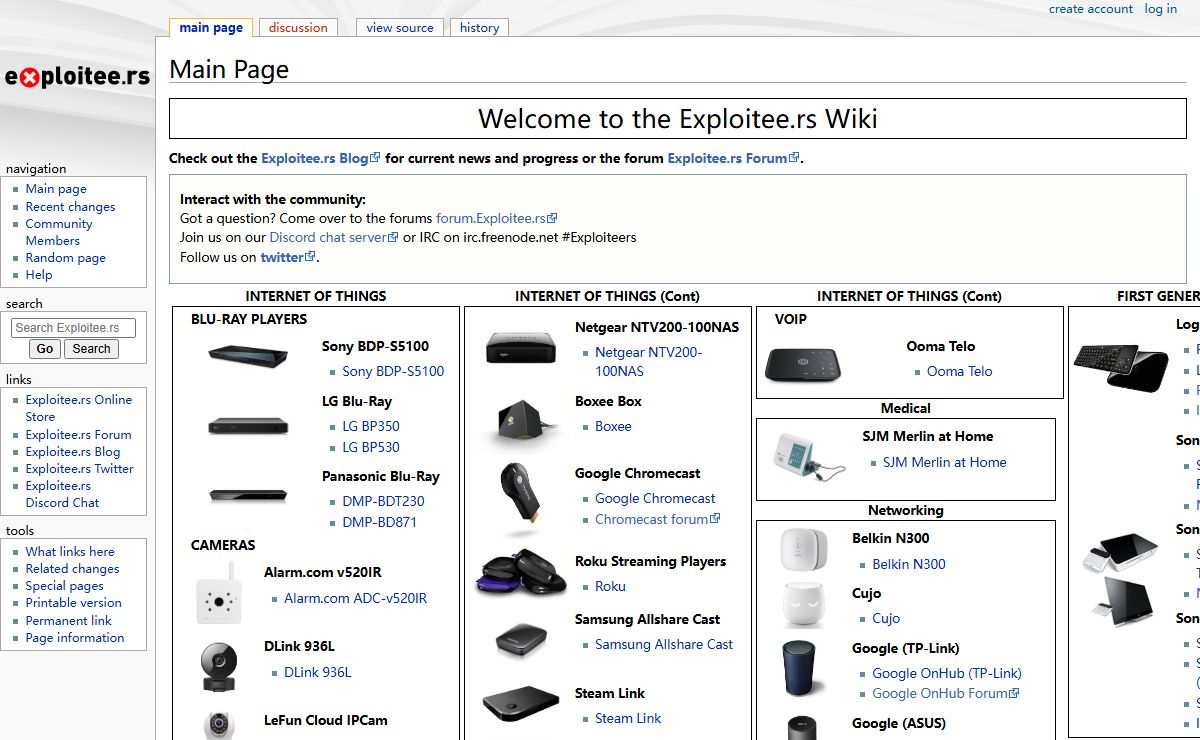The width and height of the screenshot is (1200, 740).
Task: Click the Exploitee.rs site logo
Action: [x=77, y=77]
